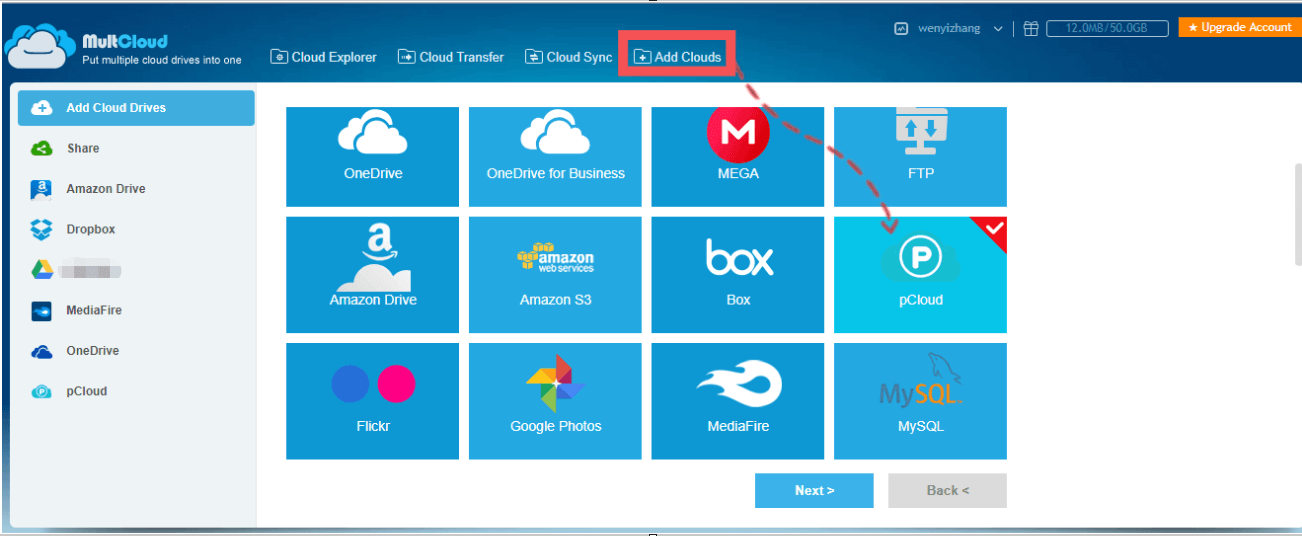The width and height of the screenshot is (1302, 536).
Task: Select the Flickr tile
Action: [x=372, y=401]
